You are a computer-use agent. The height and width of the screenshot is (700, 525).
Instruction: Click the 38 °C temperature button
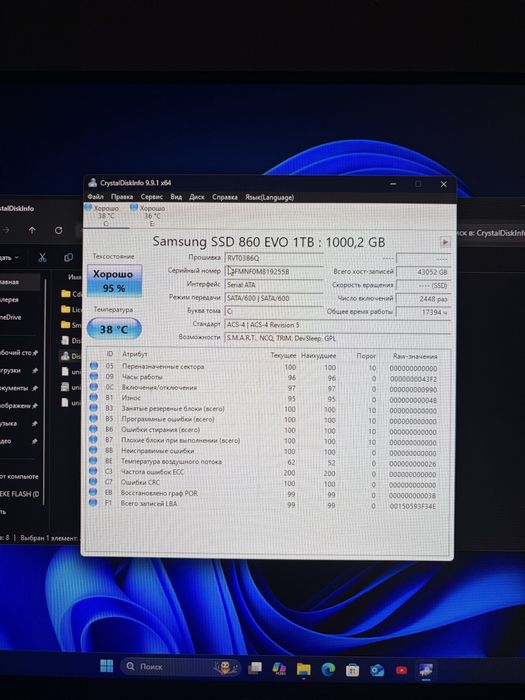pyautogui.click(x=114, y=329)
